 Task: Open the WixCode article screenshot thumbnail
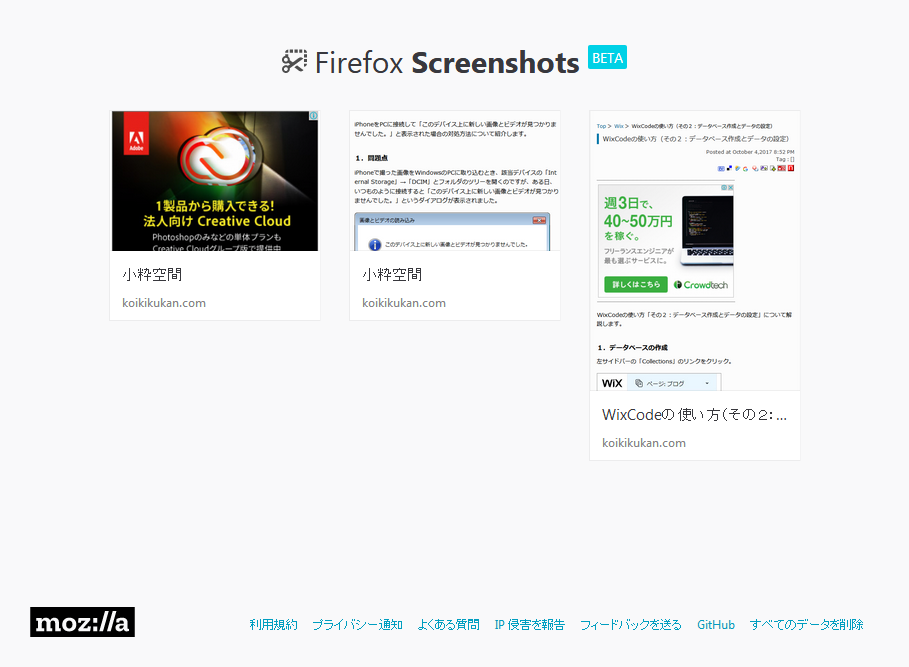point(695,250)
